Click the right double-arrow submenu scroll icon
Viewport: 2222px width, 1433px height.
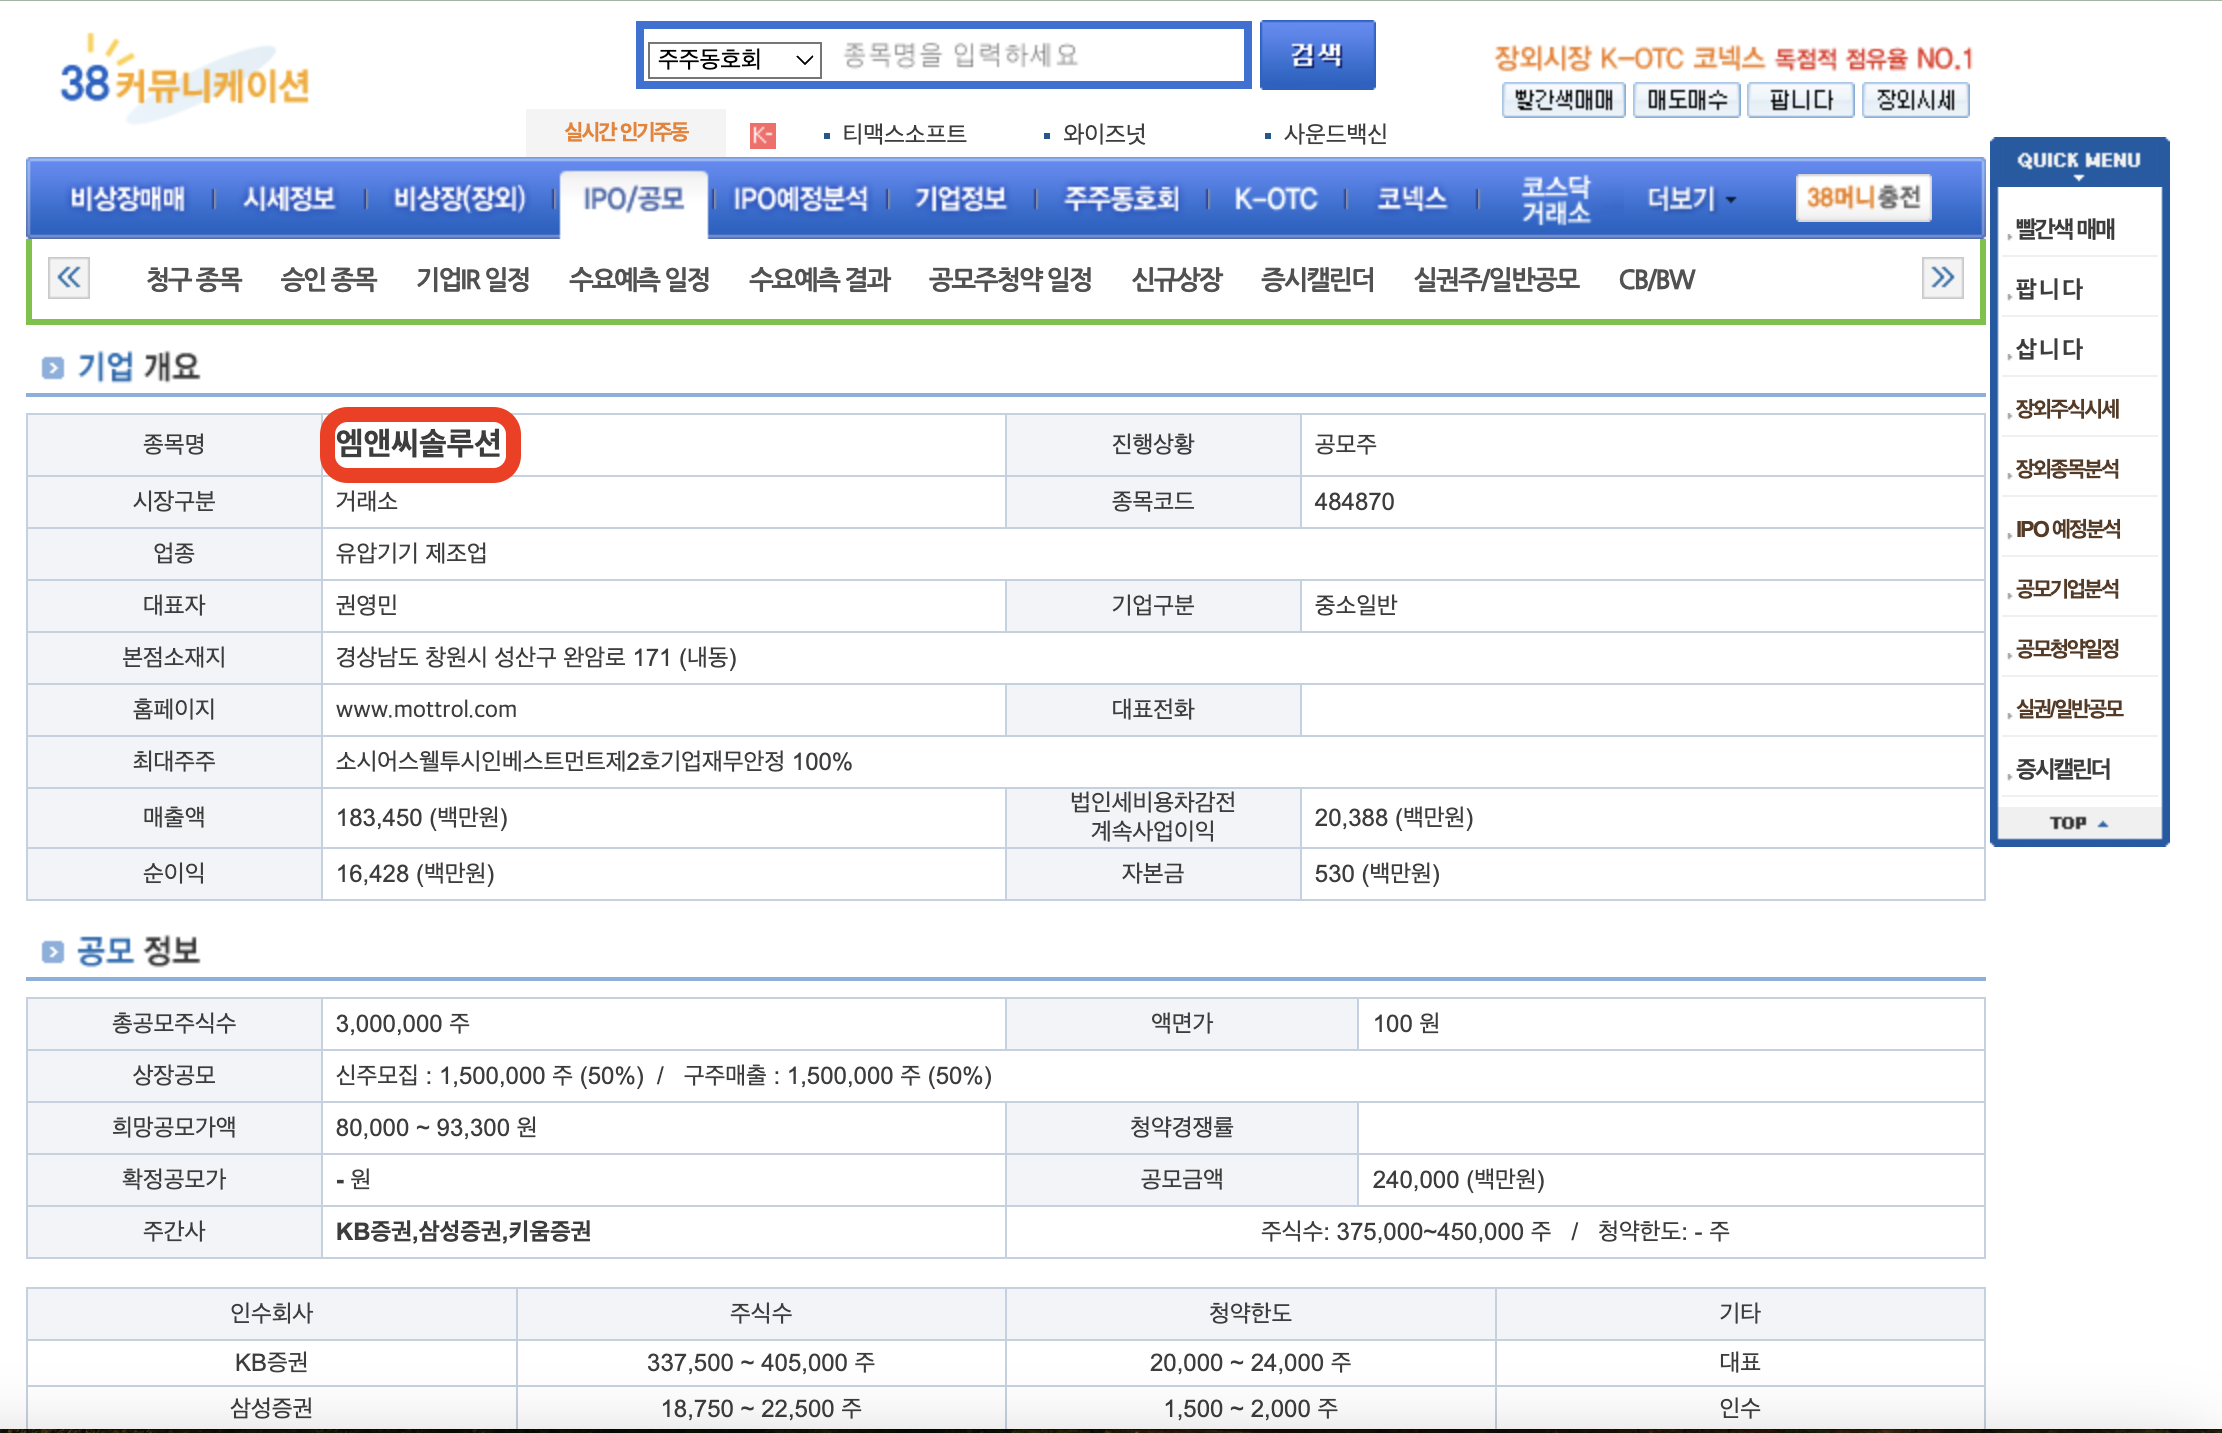pyautogui.click(x=1942, y=277)
